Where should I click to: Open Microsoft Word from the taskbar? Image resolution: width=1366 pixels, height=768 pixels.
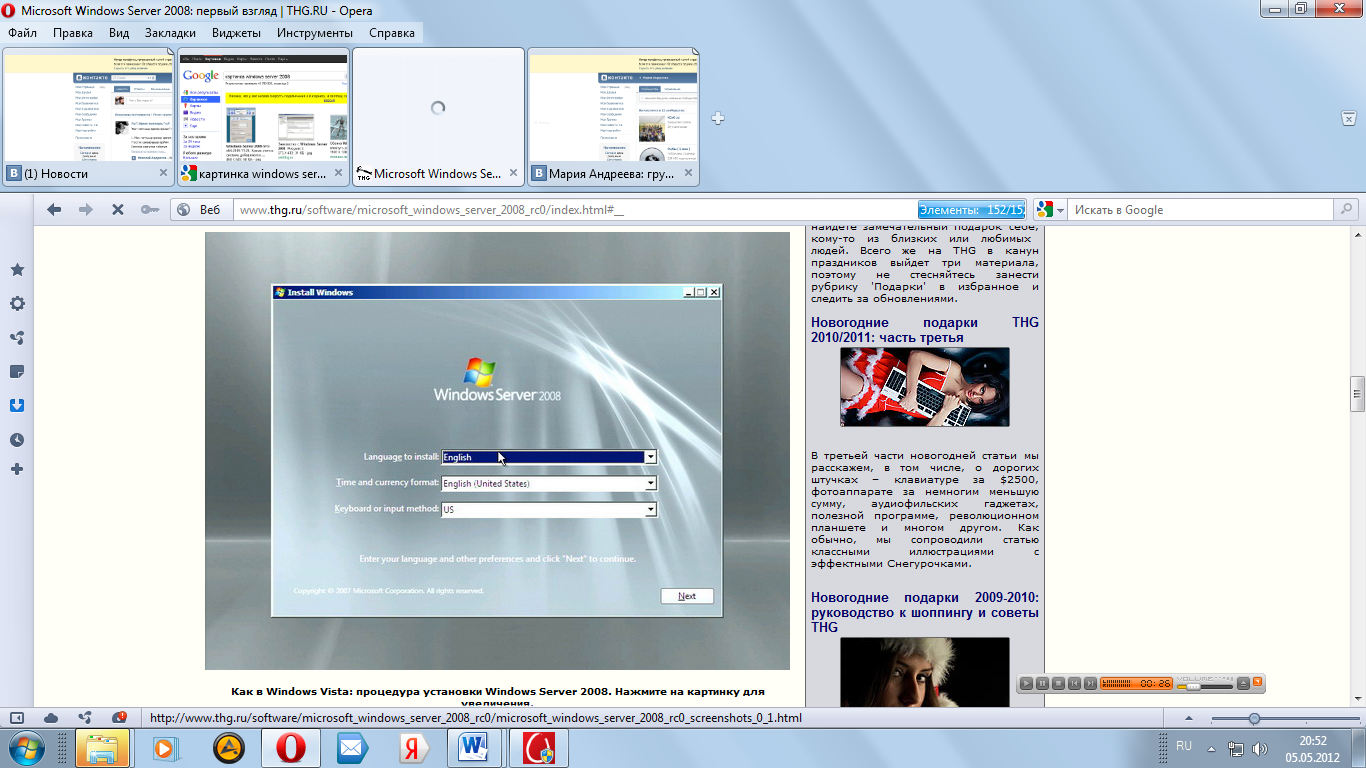click(473, 748)
